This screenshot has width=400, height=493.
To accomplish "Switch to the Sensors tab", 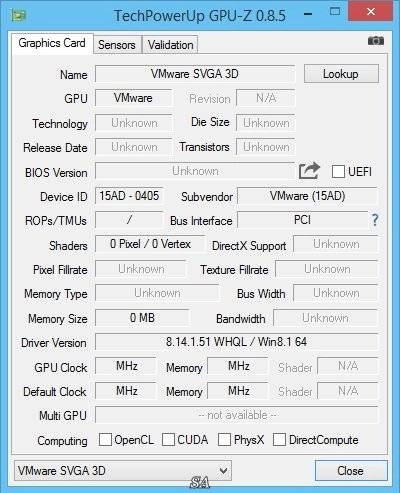I will coord(117,45).
